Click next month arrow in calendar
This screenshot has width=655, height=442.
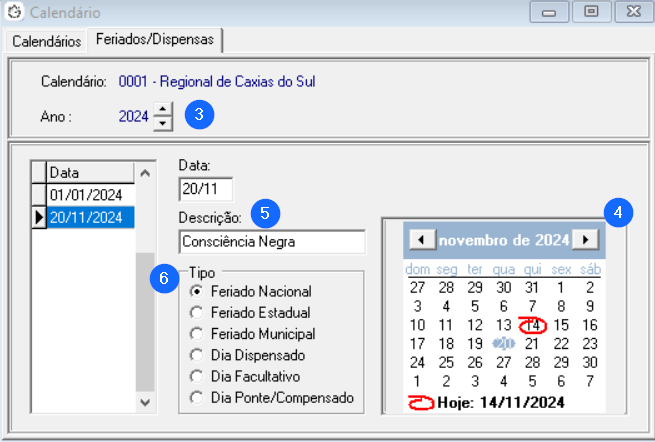click(587, 240)
